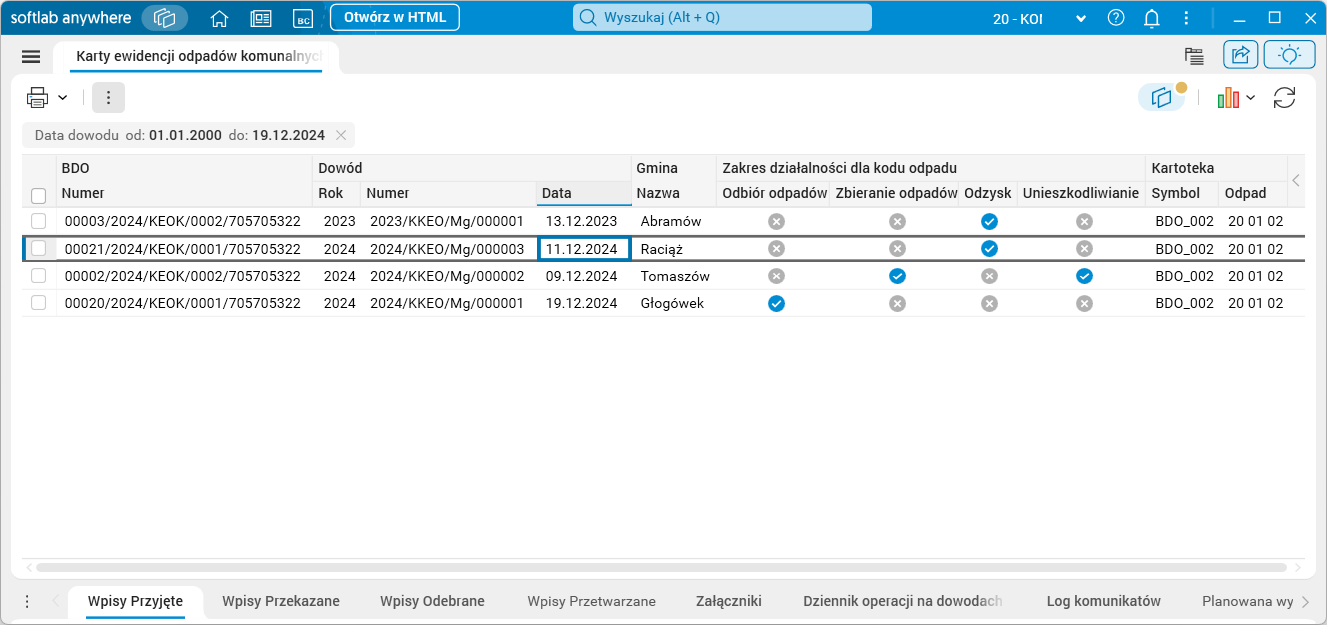This screenshot has height=625, width=1327.
Task: Sort by the Rok column header
Action: point(337,193)
